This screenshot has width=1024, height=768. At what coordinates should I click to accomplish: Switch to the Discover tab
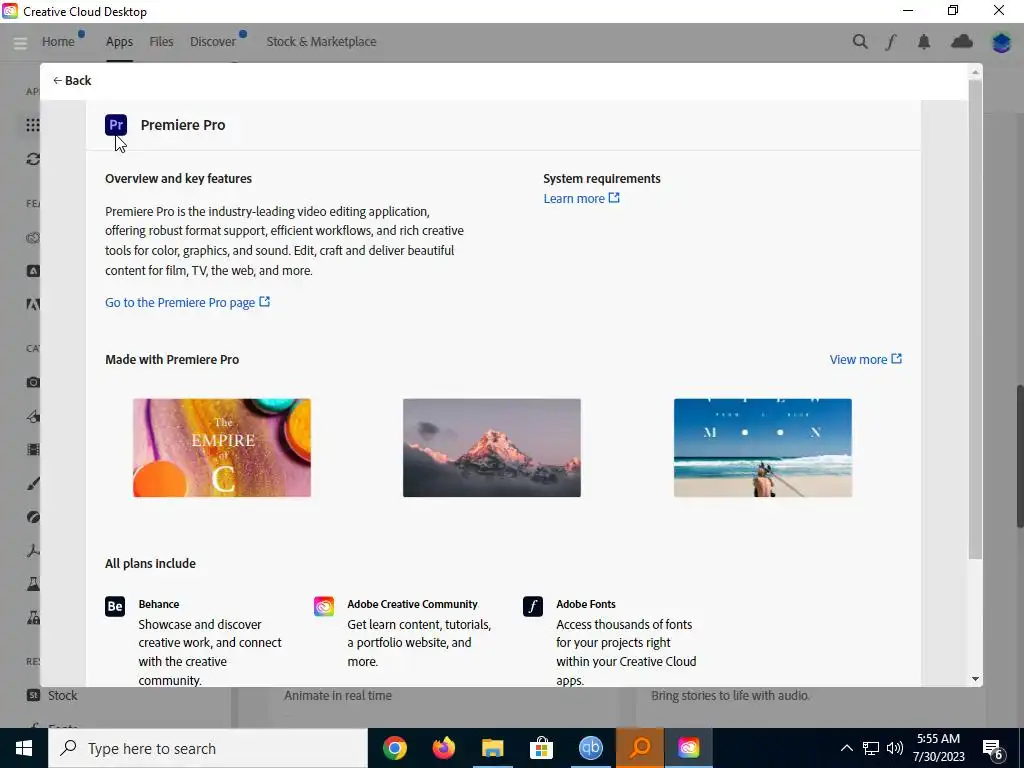(x=213, y=41)
